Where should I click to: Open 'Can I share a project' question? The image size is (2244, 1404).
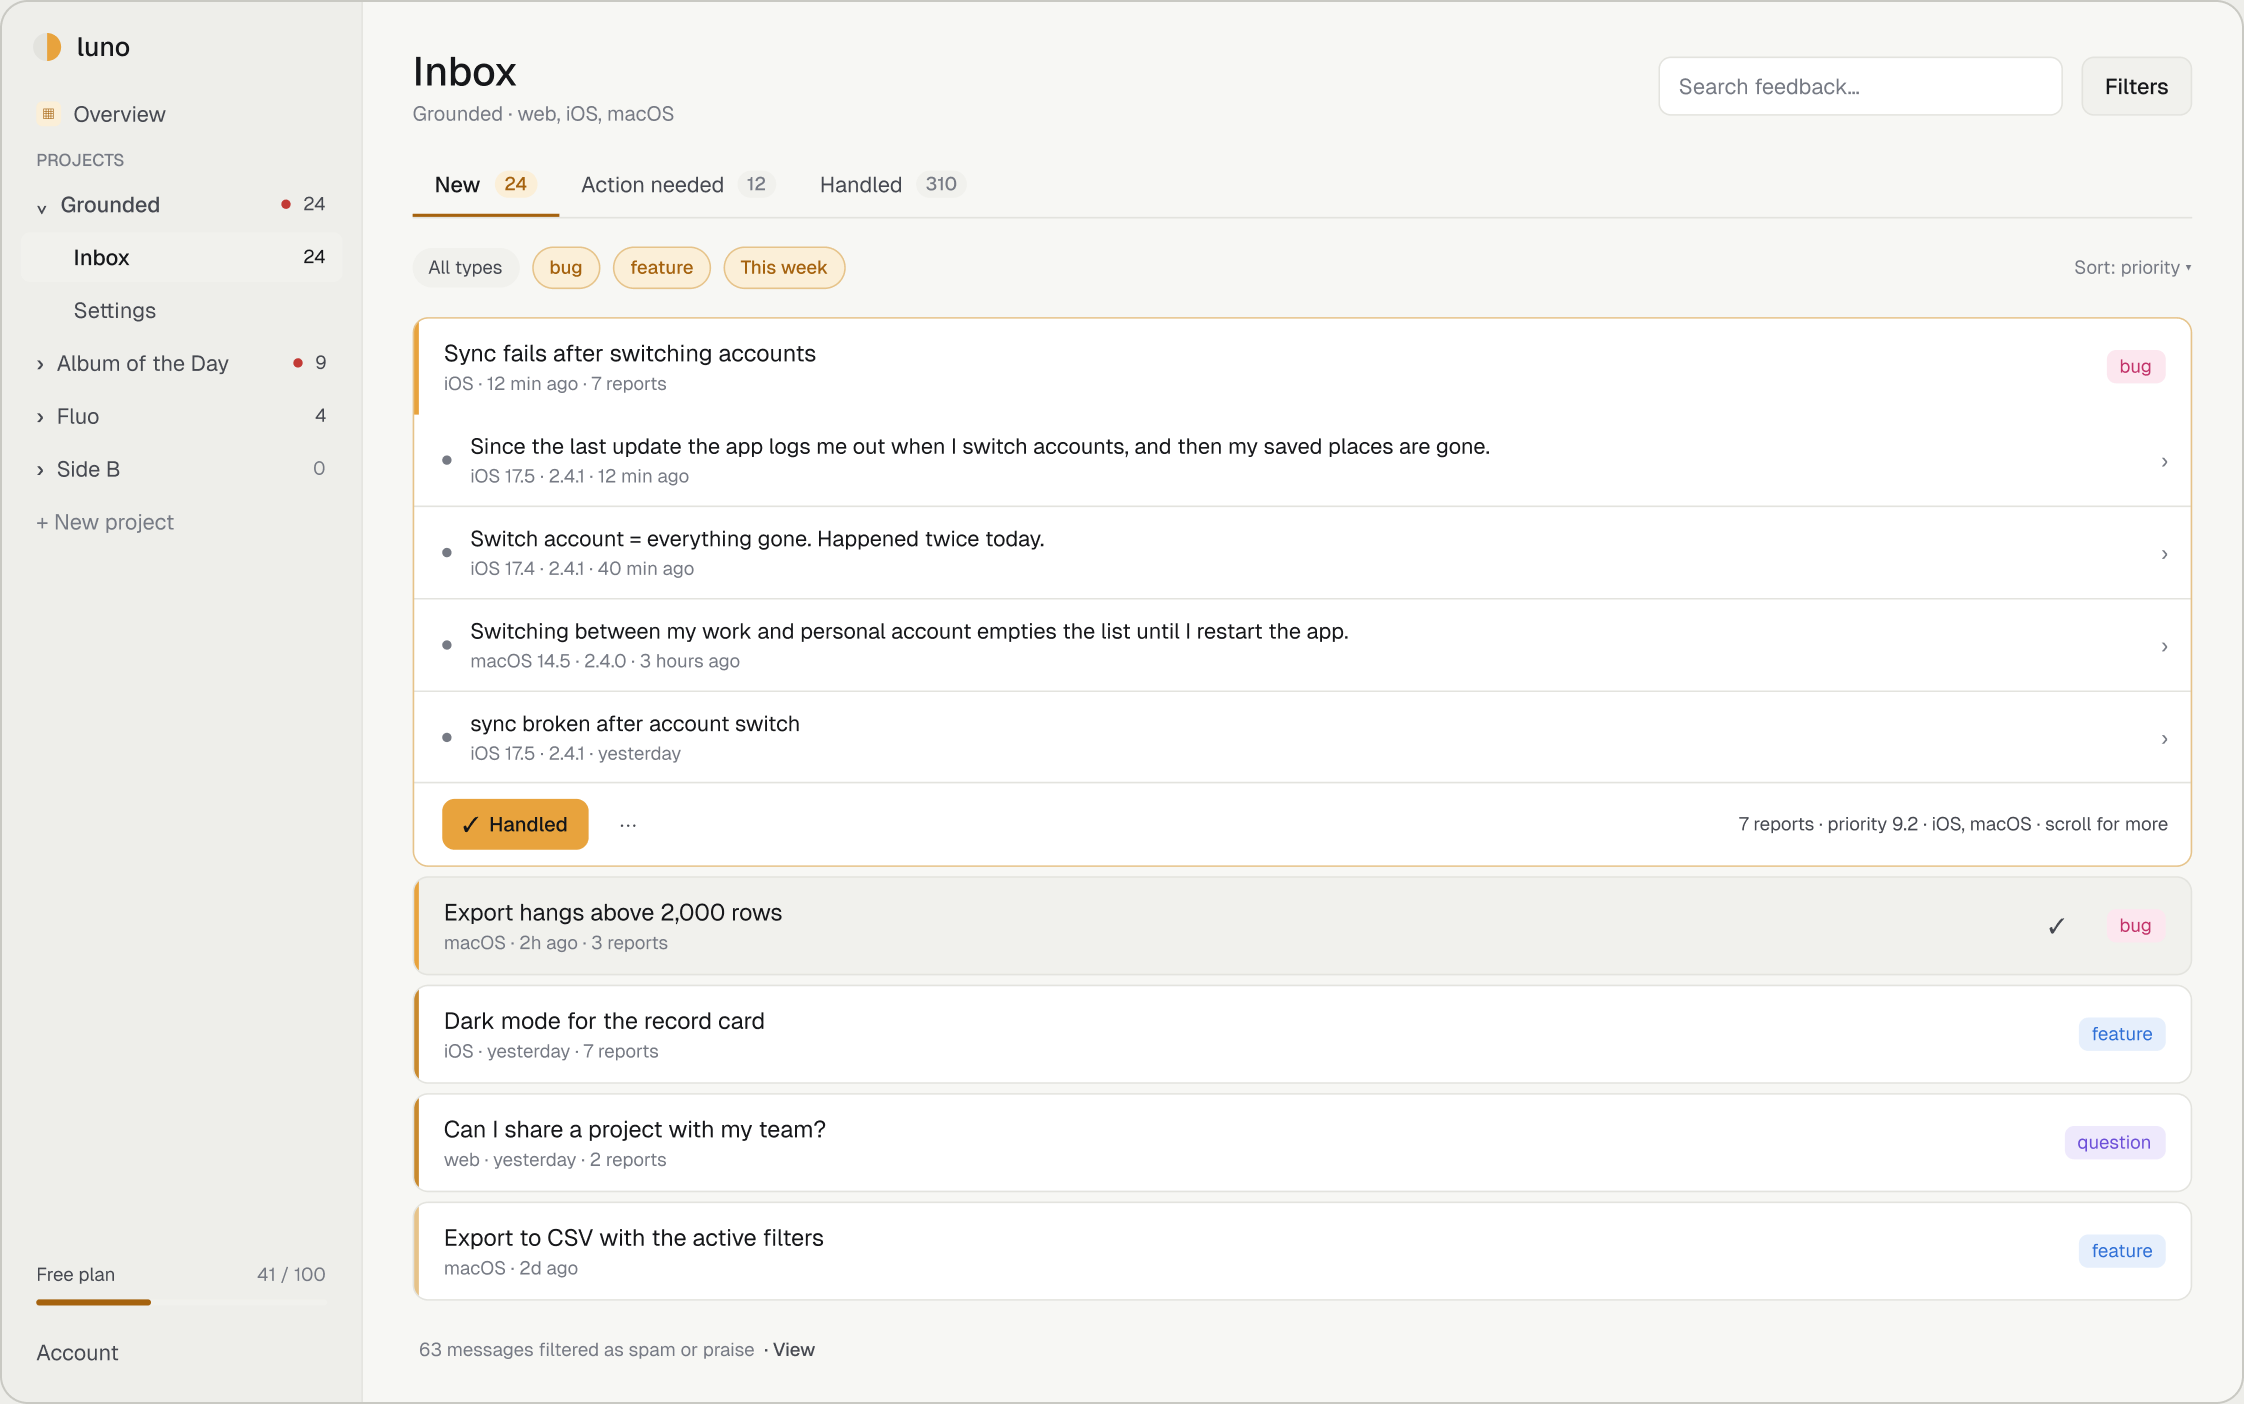click(1302, 1143)
